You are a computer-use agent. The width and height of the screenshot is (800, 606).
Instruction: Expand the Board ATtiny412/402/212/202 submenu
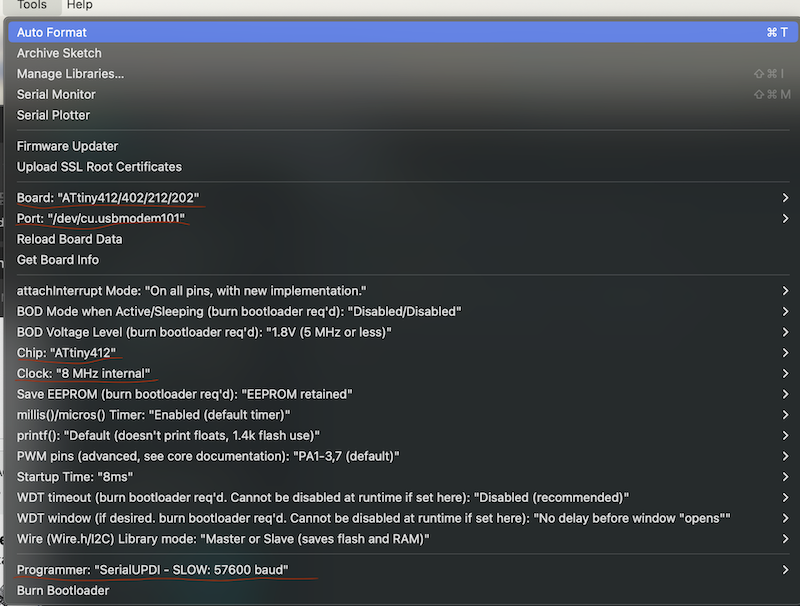108,198
